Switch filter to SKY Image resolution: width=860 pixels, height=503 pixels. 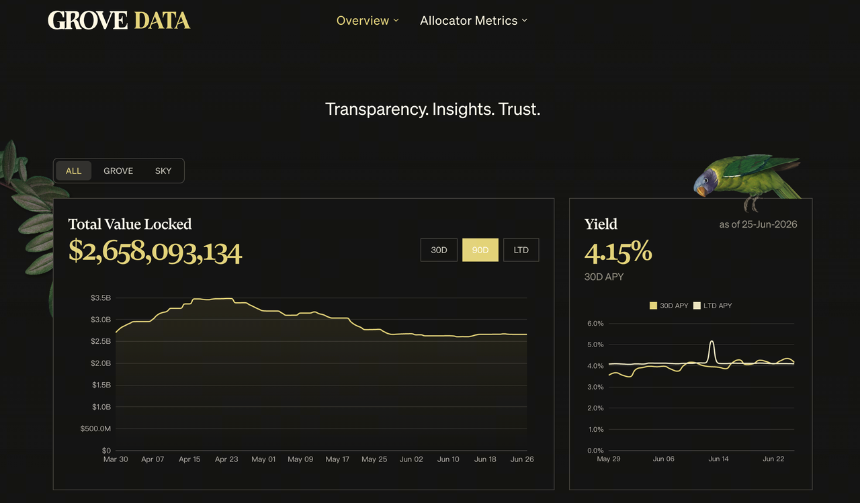point(163,171)
